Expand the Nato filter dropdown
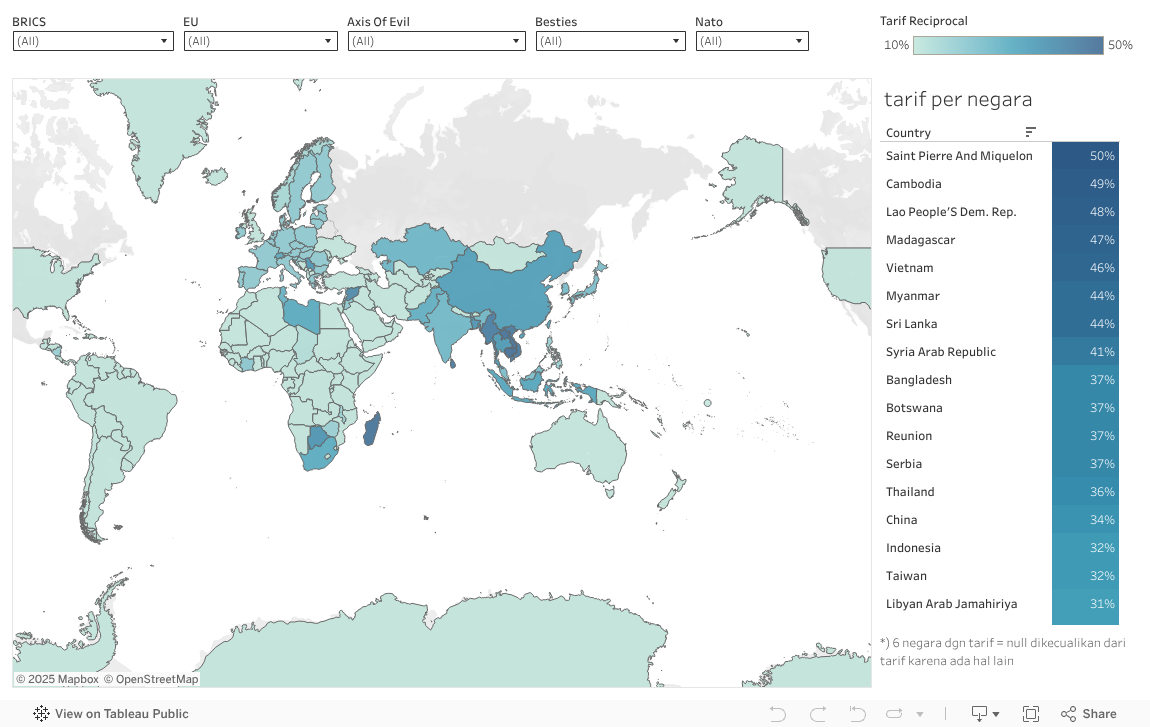Screen dimensions: 1150x727 click(x=752, y=41)
